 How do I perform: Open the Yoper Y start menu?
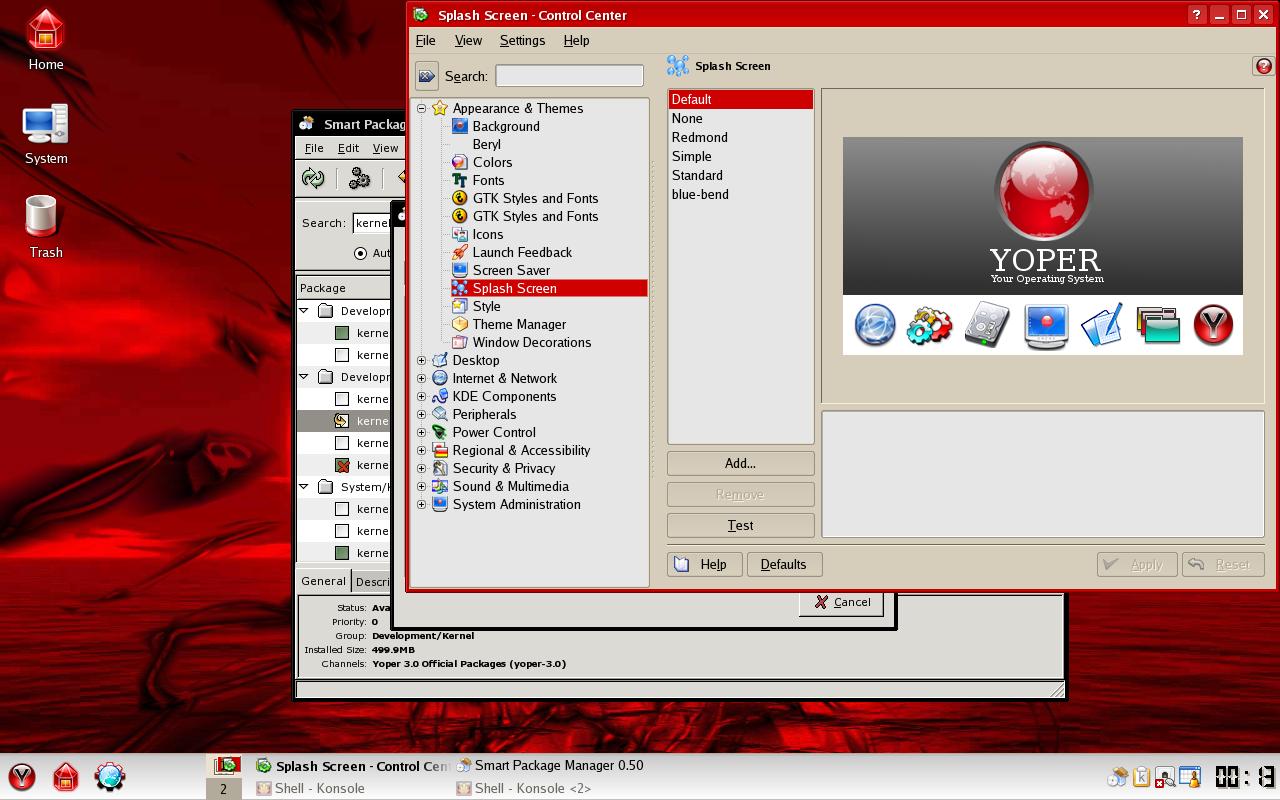click(x=22, y=777)
